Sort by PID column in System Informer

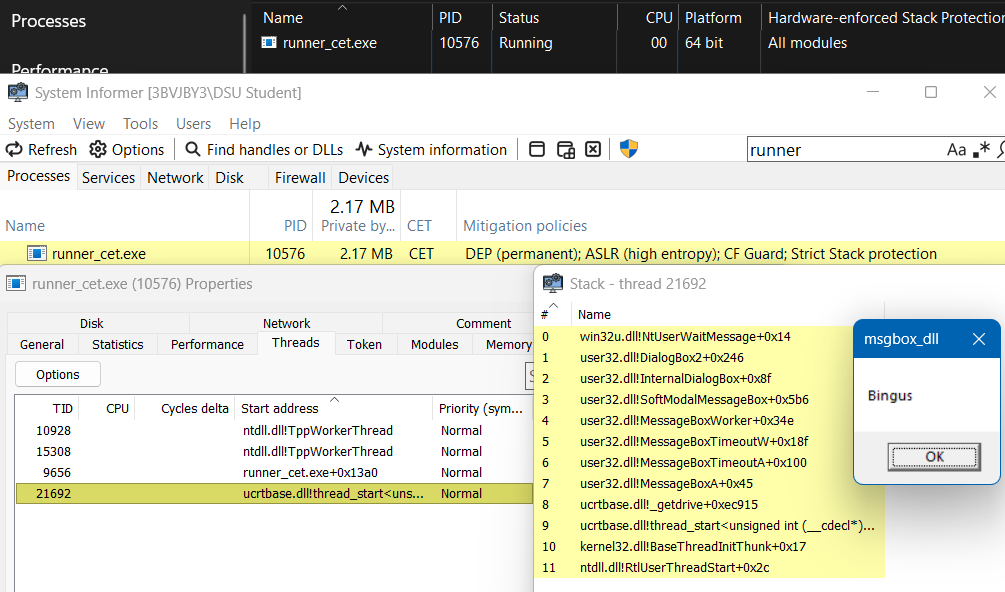(295, 226)
